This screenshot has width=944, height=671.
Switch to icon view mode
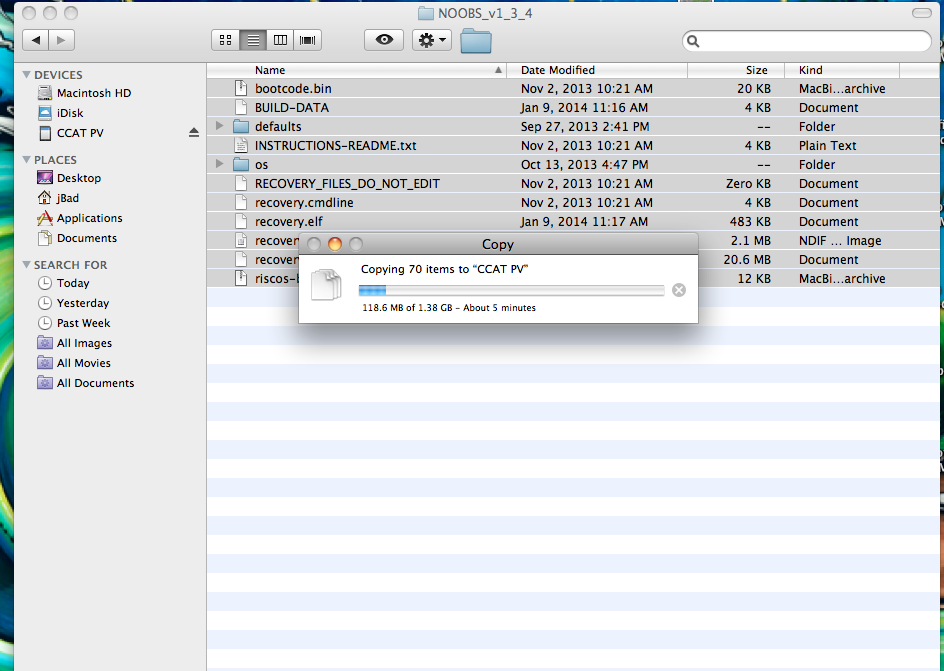point(225,40)
